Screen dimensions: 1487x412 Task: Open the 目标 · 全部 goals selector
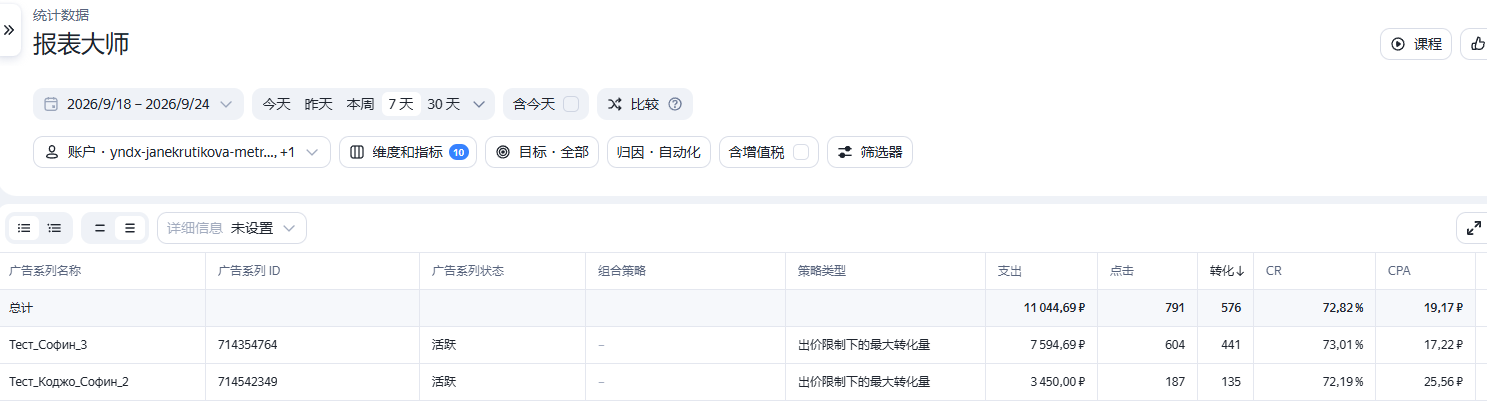(x=542, y=152)
